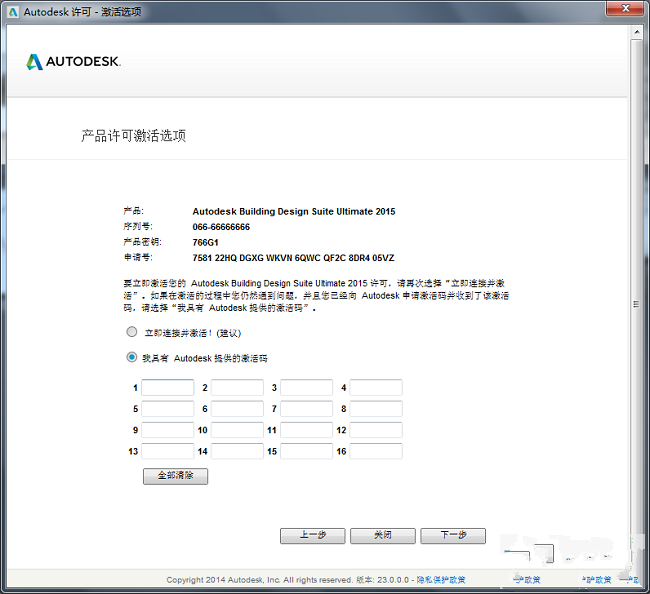Click the request code 7581 22HQ DGXG text
This screenshot has height=594, width=650.
(293, 258)
